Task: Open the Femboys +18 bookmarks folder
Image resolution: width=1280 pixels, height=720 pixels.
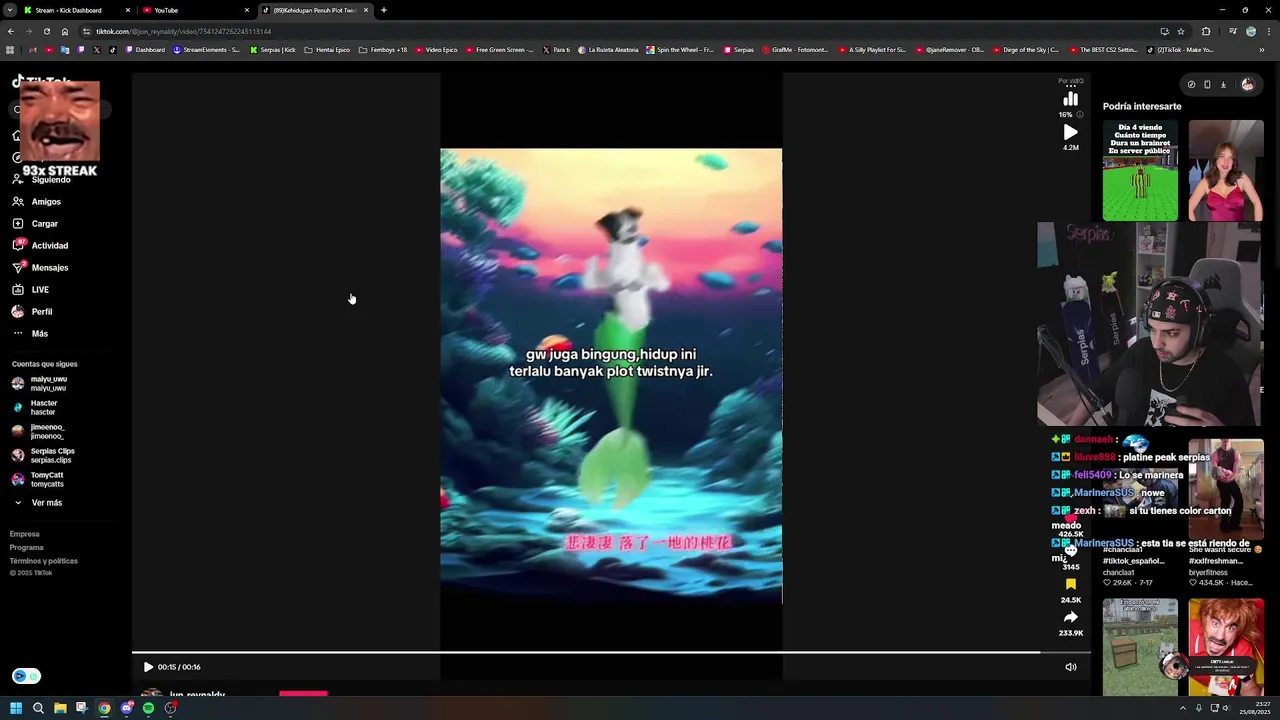Action: point(383,50)
